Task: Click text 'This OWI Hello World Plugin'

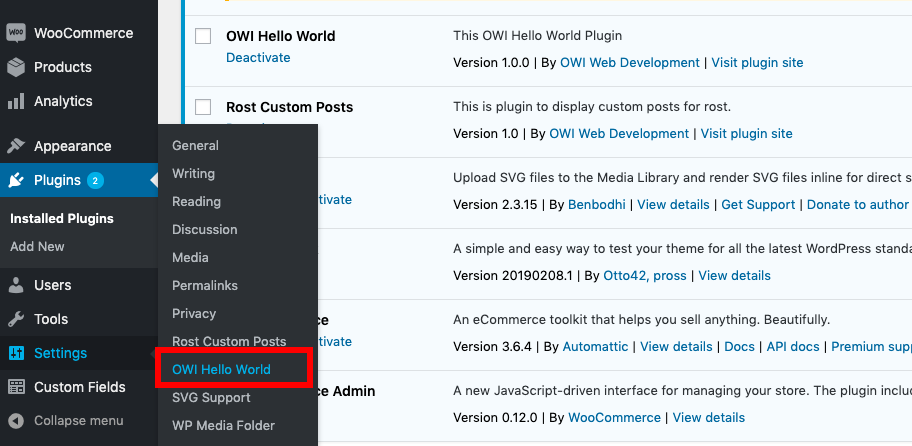Action: click(537, 35)
